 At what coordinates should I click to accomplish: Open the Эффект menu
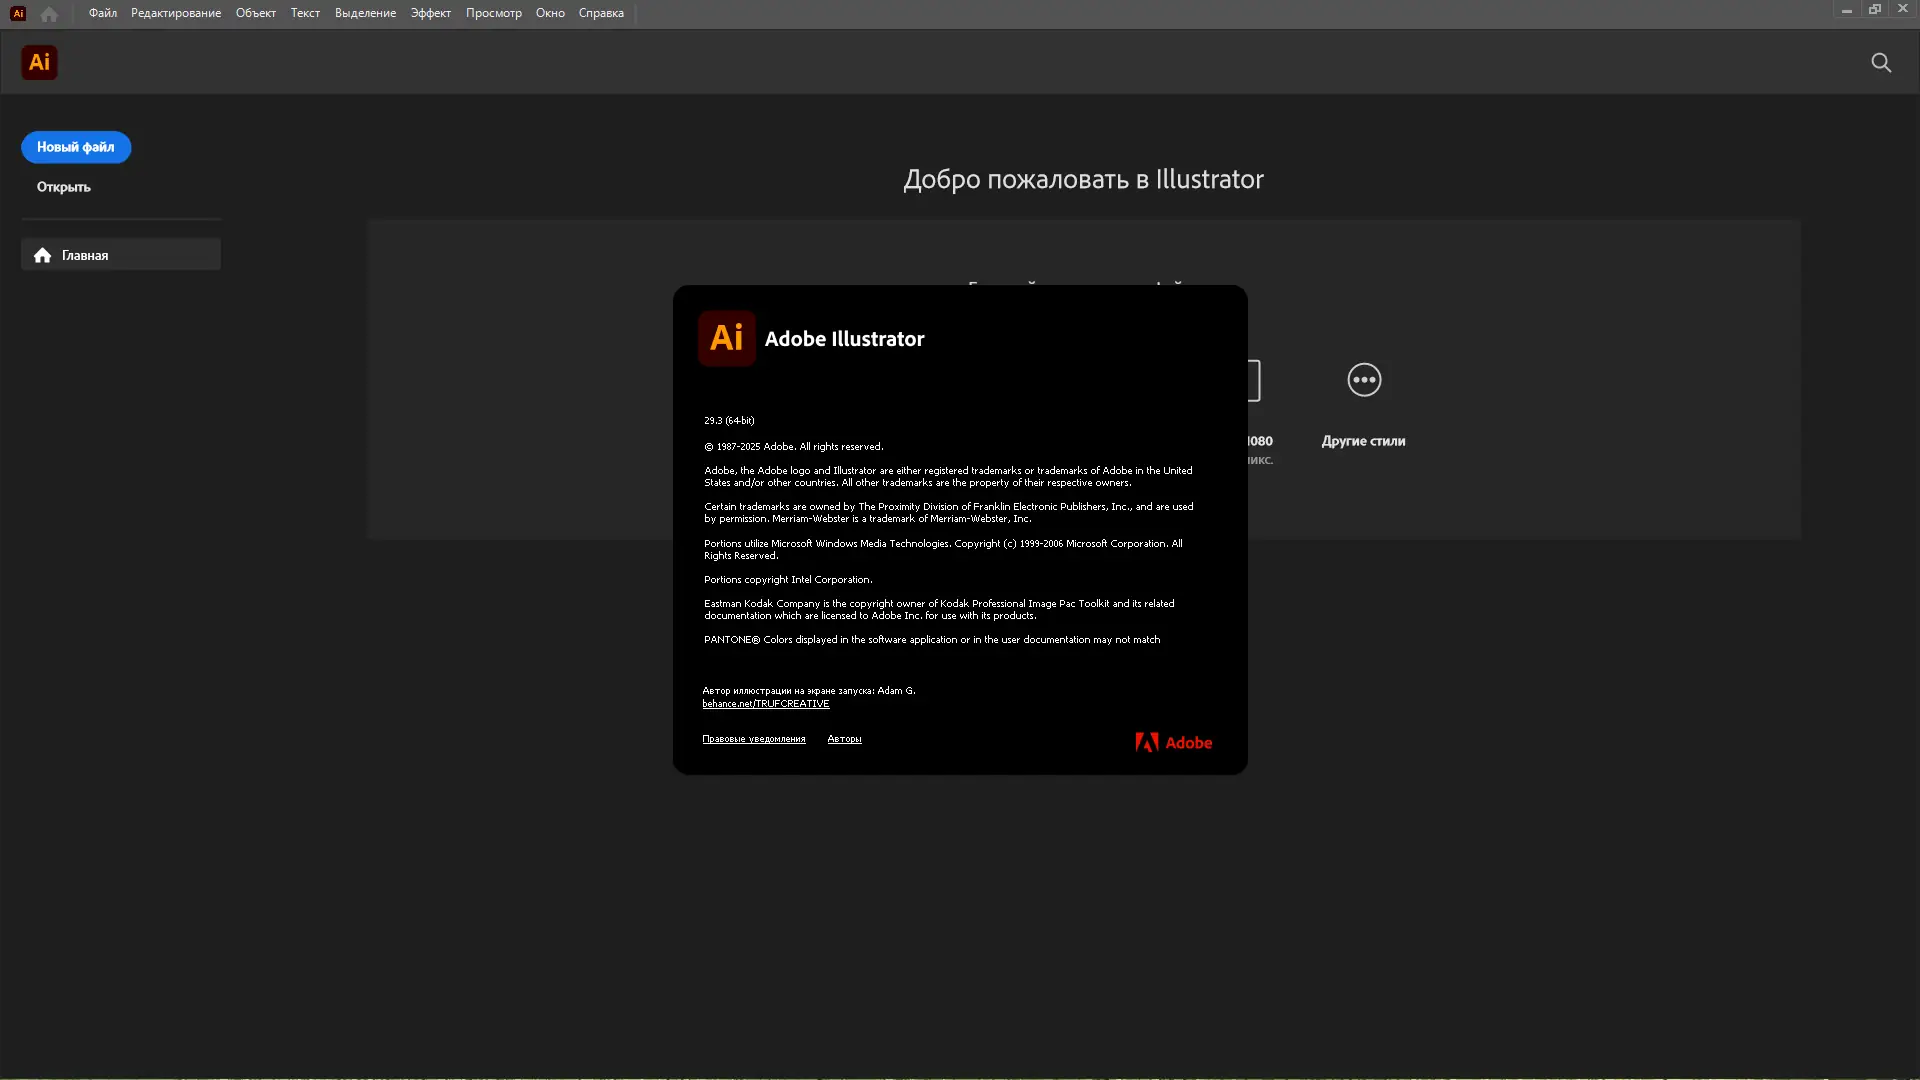click(x=430, y=13)
